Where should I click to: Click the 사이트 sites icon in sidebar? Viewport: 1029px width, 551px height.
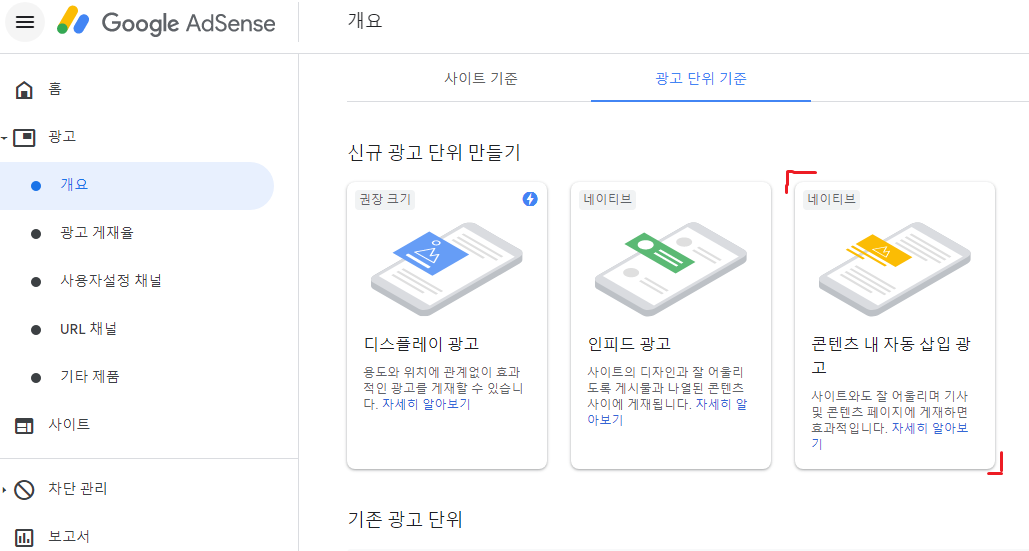tap(24, 425)
